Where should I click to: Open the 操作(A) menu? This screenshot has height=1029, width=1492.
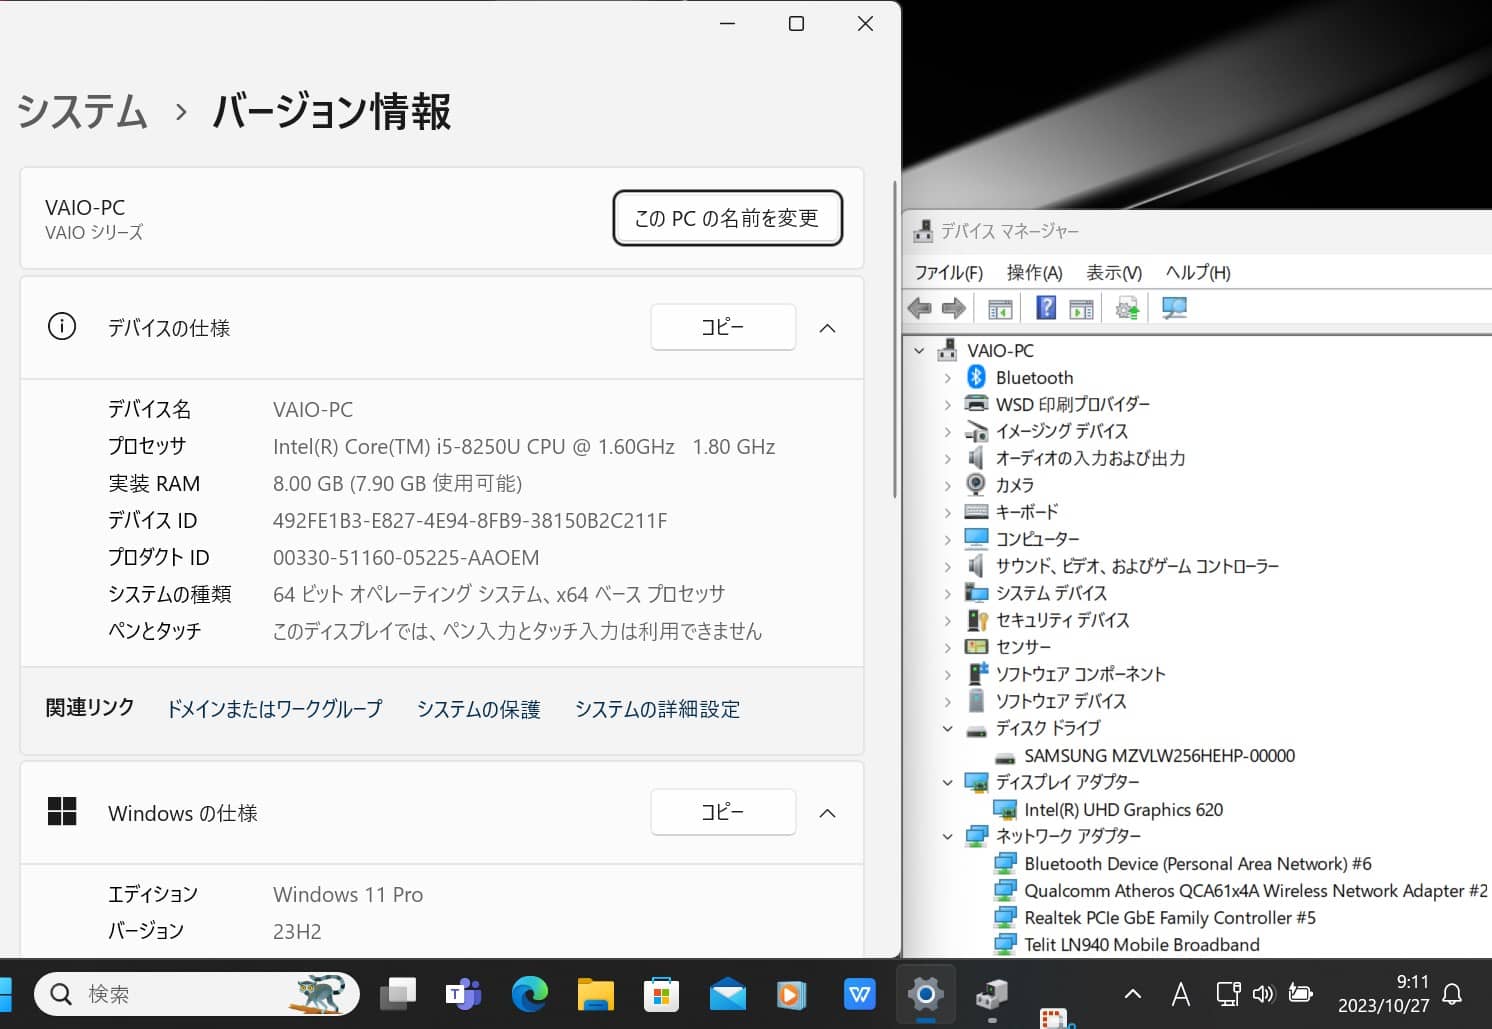coord(1034,272)
